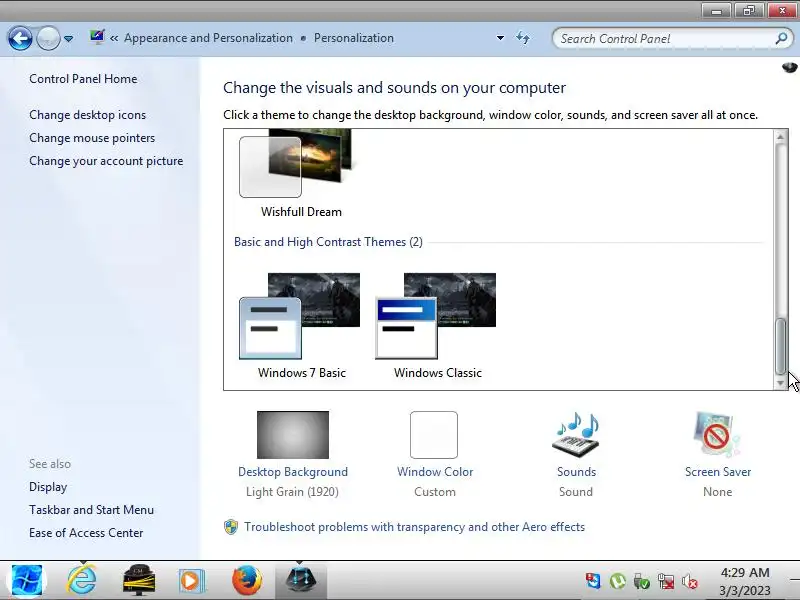Open Ease of Access Center
This screenshot has height=600, width=800.
(86, 533)
